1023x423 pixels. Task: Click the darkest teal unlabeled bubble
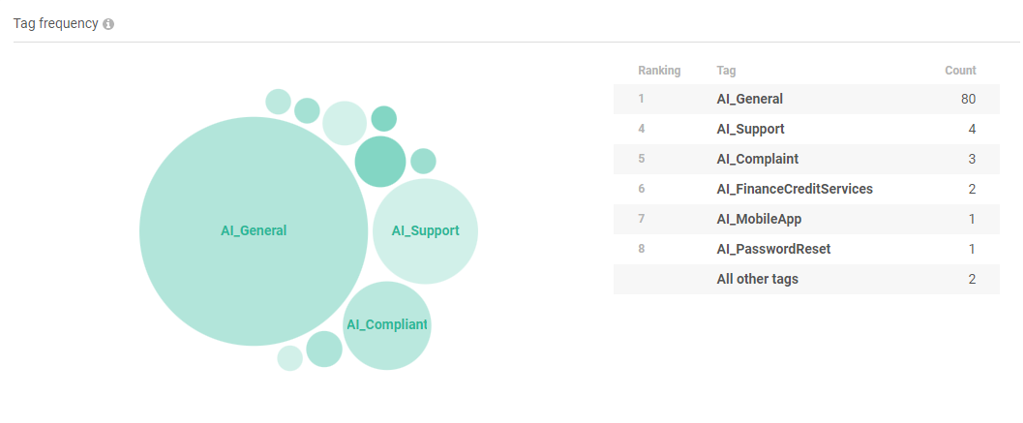tap(380, 162)
